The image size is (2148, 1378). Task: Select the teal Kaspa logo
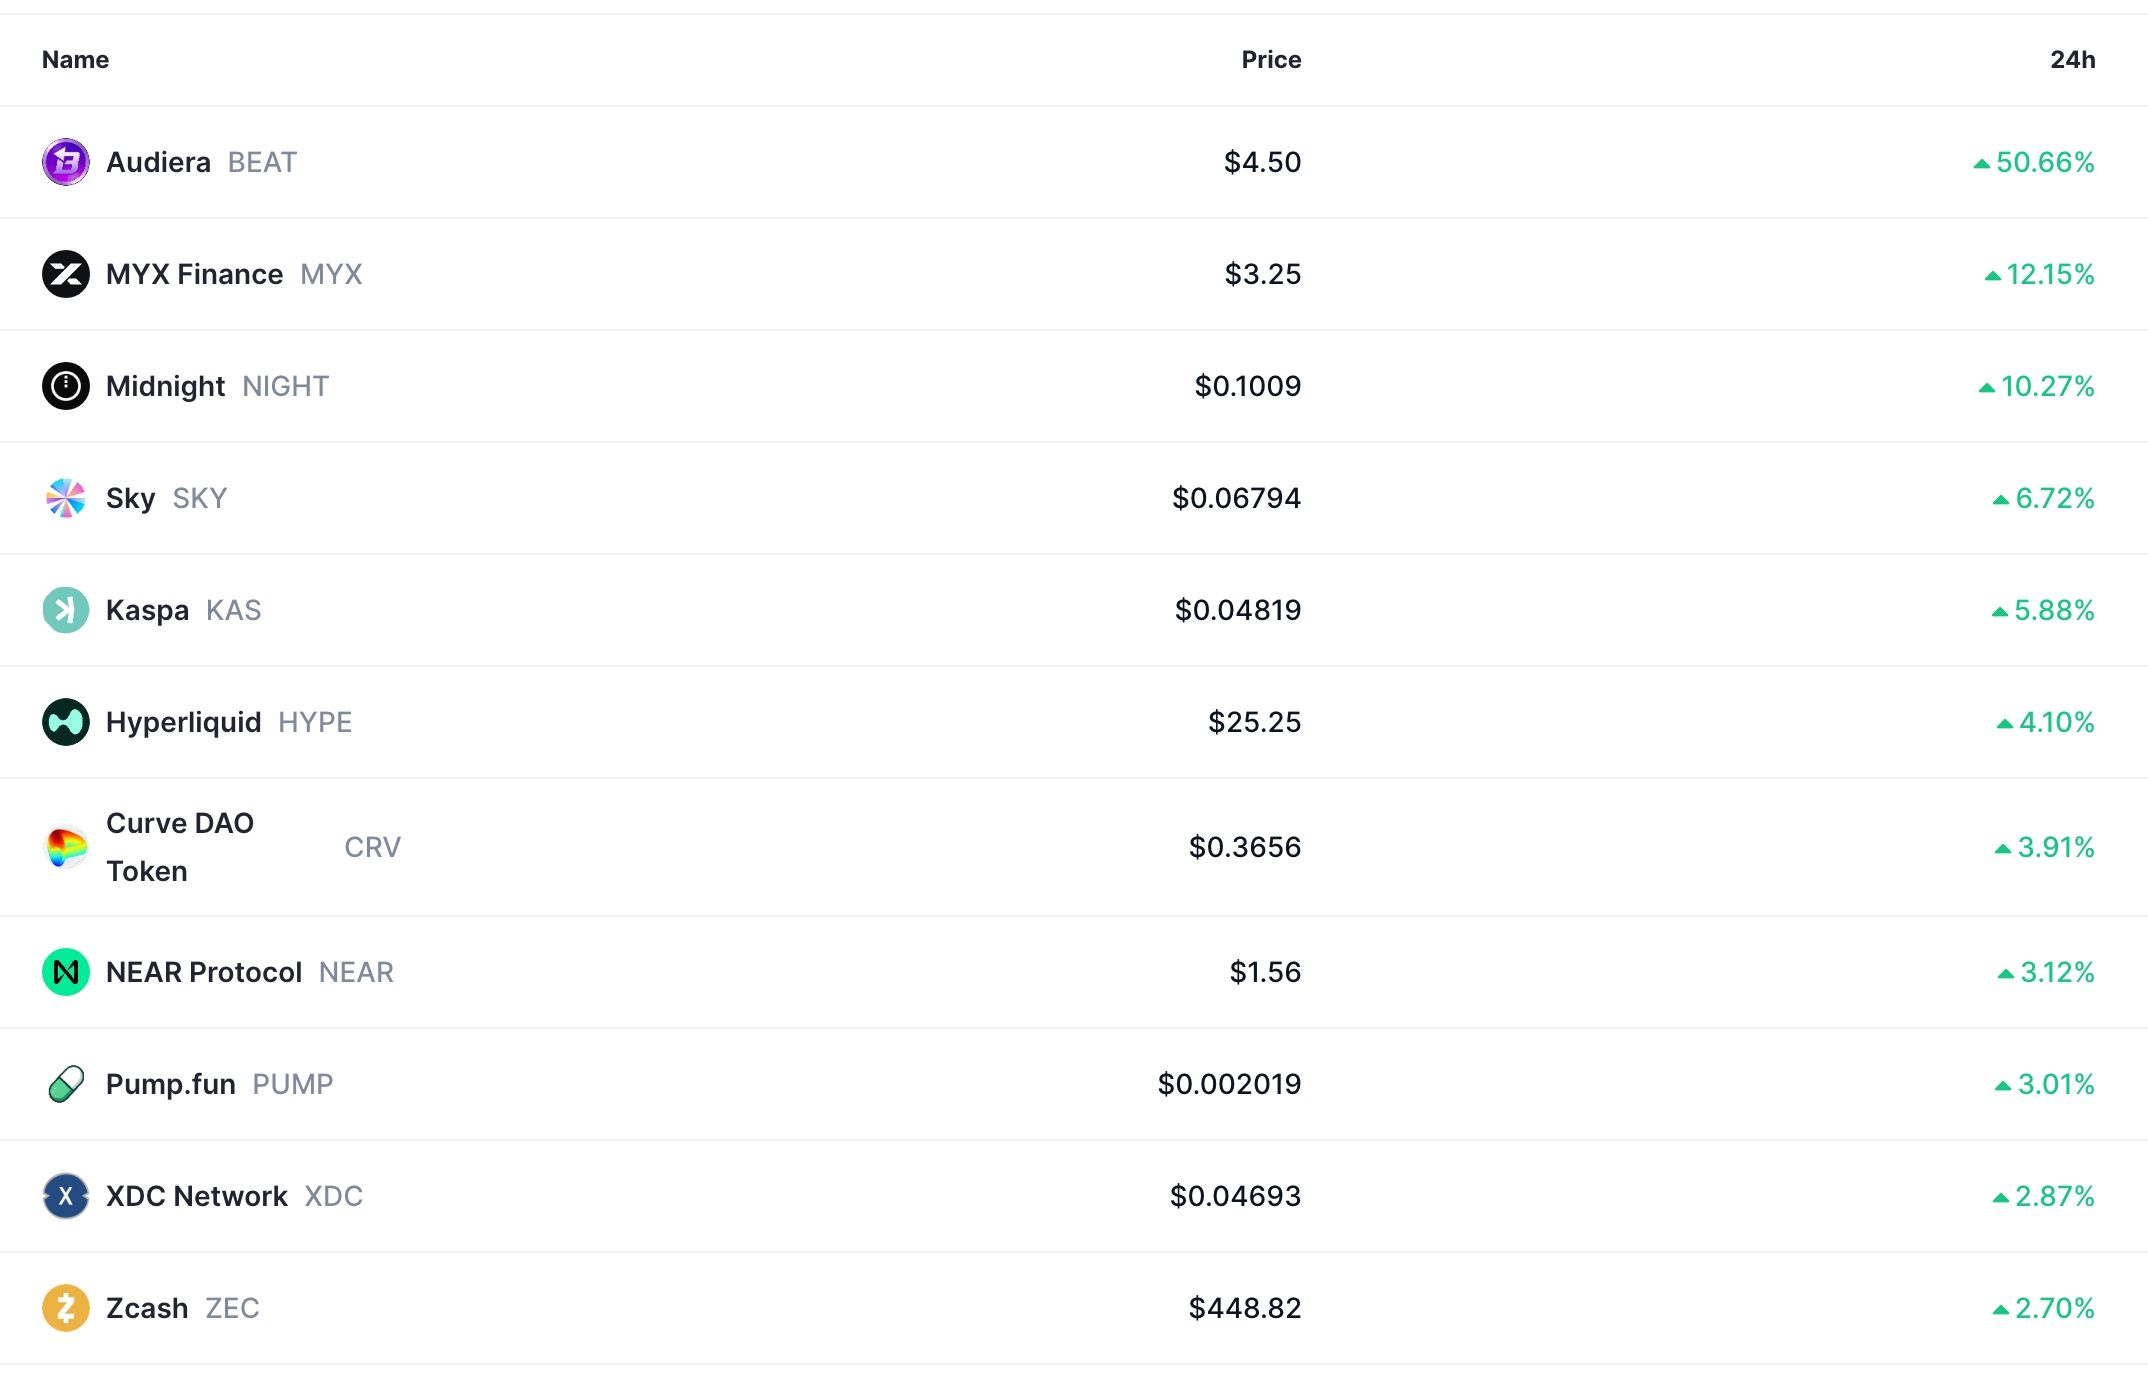(x=65, y=609)
